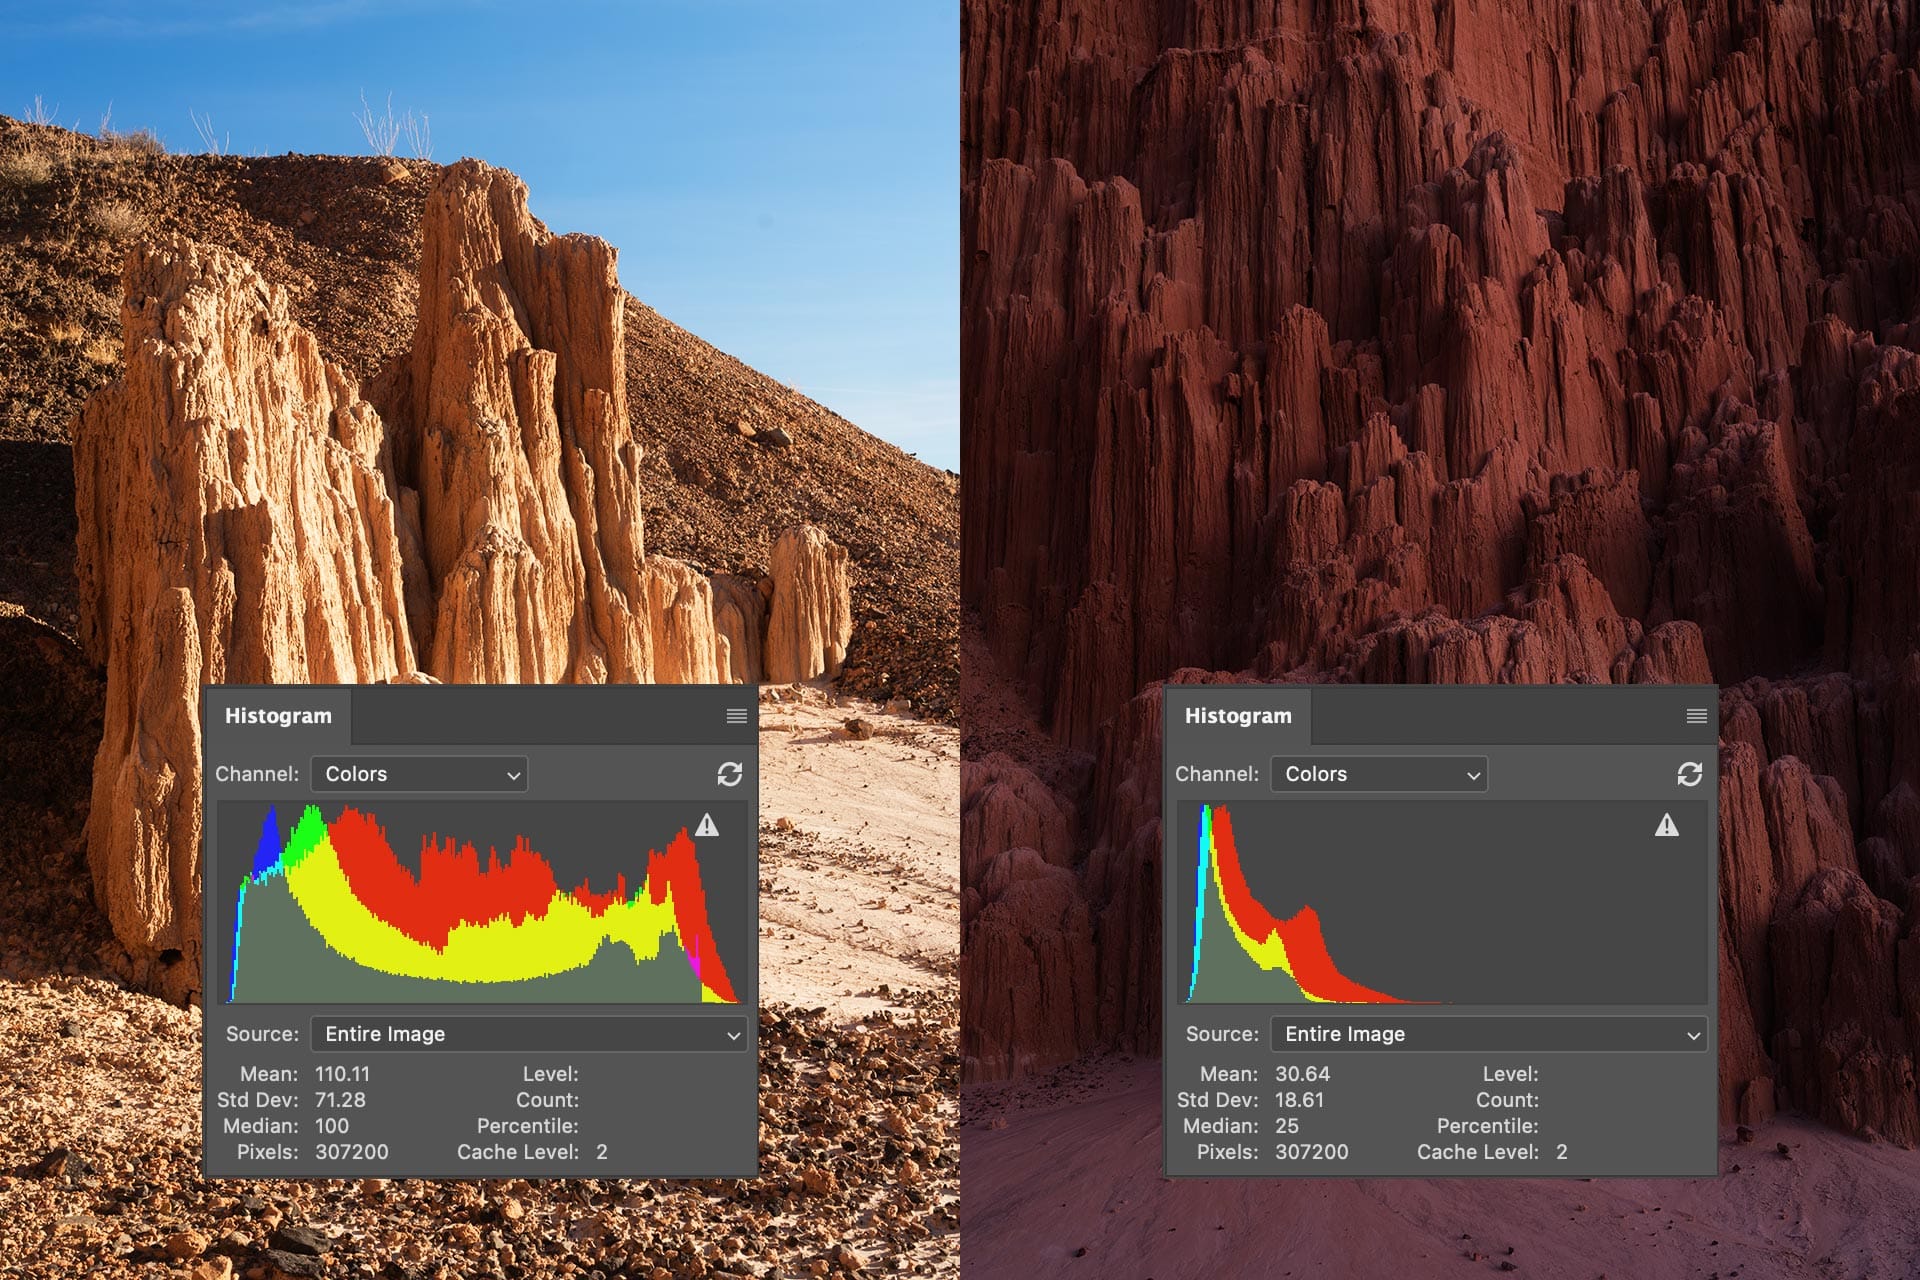Click the cached data warning triangle on left histogram
This screenshot has width=1920, height=1280.
pyautogui.click(x=707, y=826)
